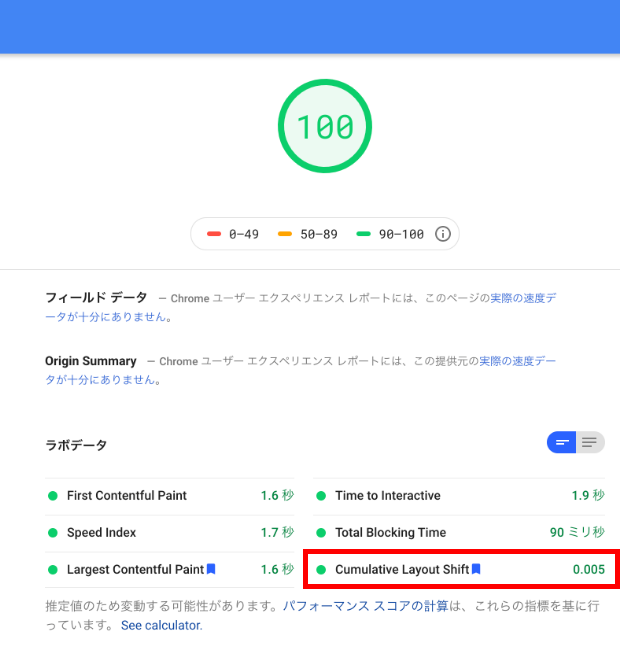The width and height of the screenshot is (620, 651).
Task: Click the green dot next to Time to Interactive
Action: point(321,496)
